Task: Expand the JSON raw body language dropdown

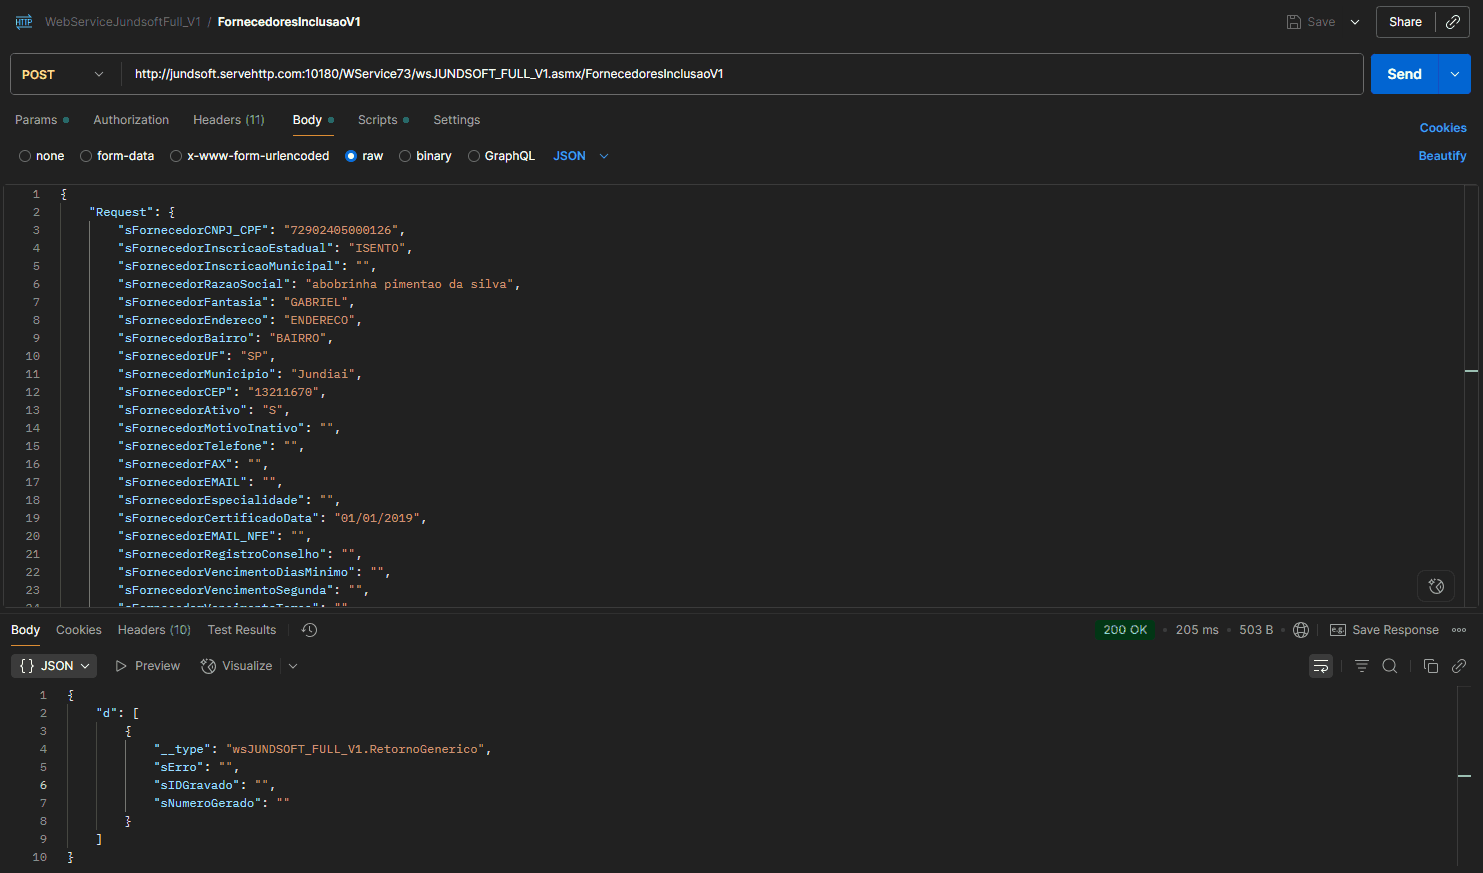Action: [581, 156]
